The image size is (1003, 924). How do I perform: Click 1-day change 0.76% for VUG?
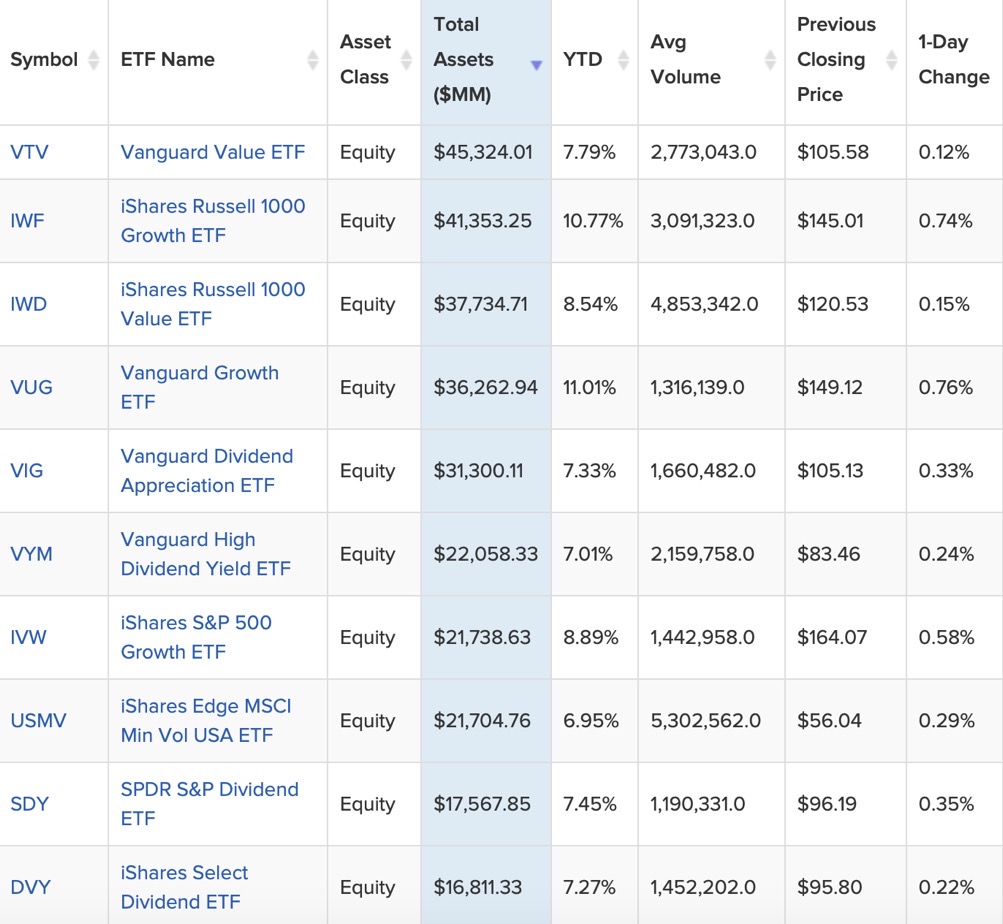[945, 387]
